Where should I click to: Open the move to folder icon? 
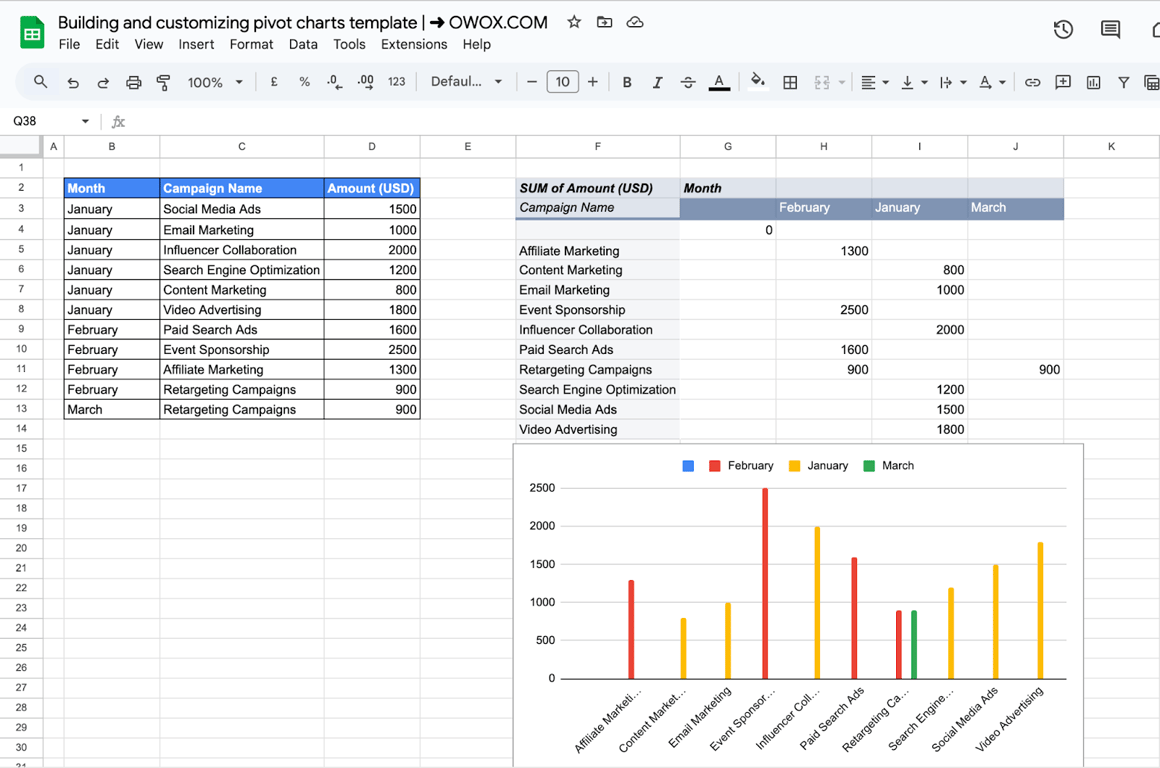[x=604, y=22]
